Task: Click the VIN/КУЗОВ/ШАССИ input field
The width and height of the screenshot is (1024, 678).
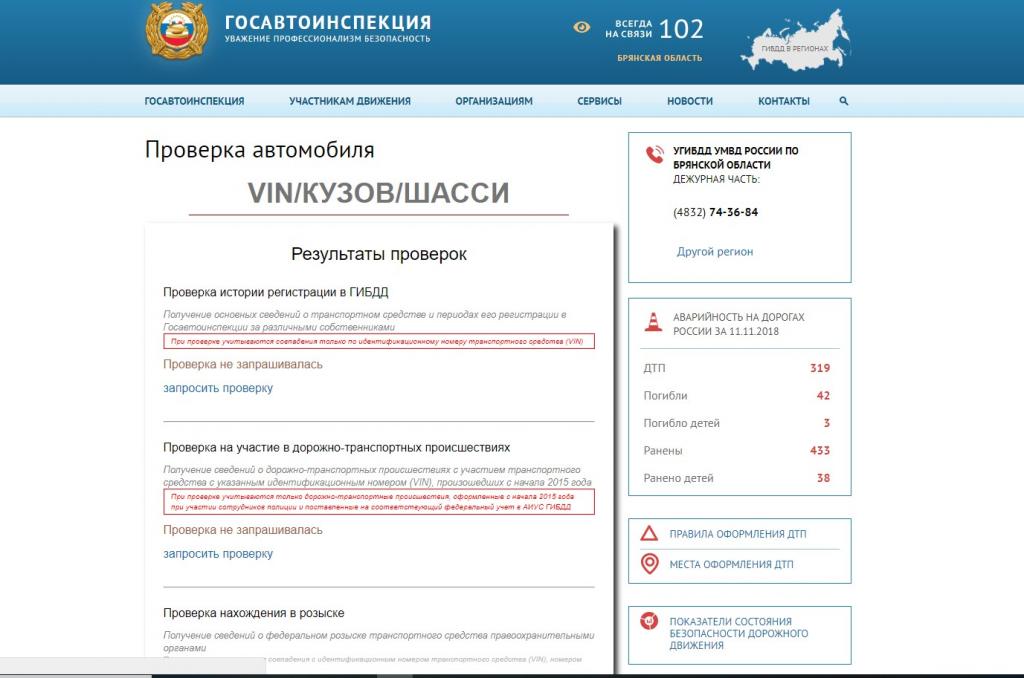Action: tap(379, 193)
